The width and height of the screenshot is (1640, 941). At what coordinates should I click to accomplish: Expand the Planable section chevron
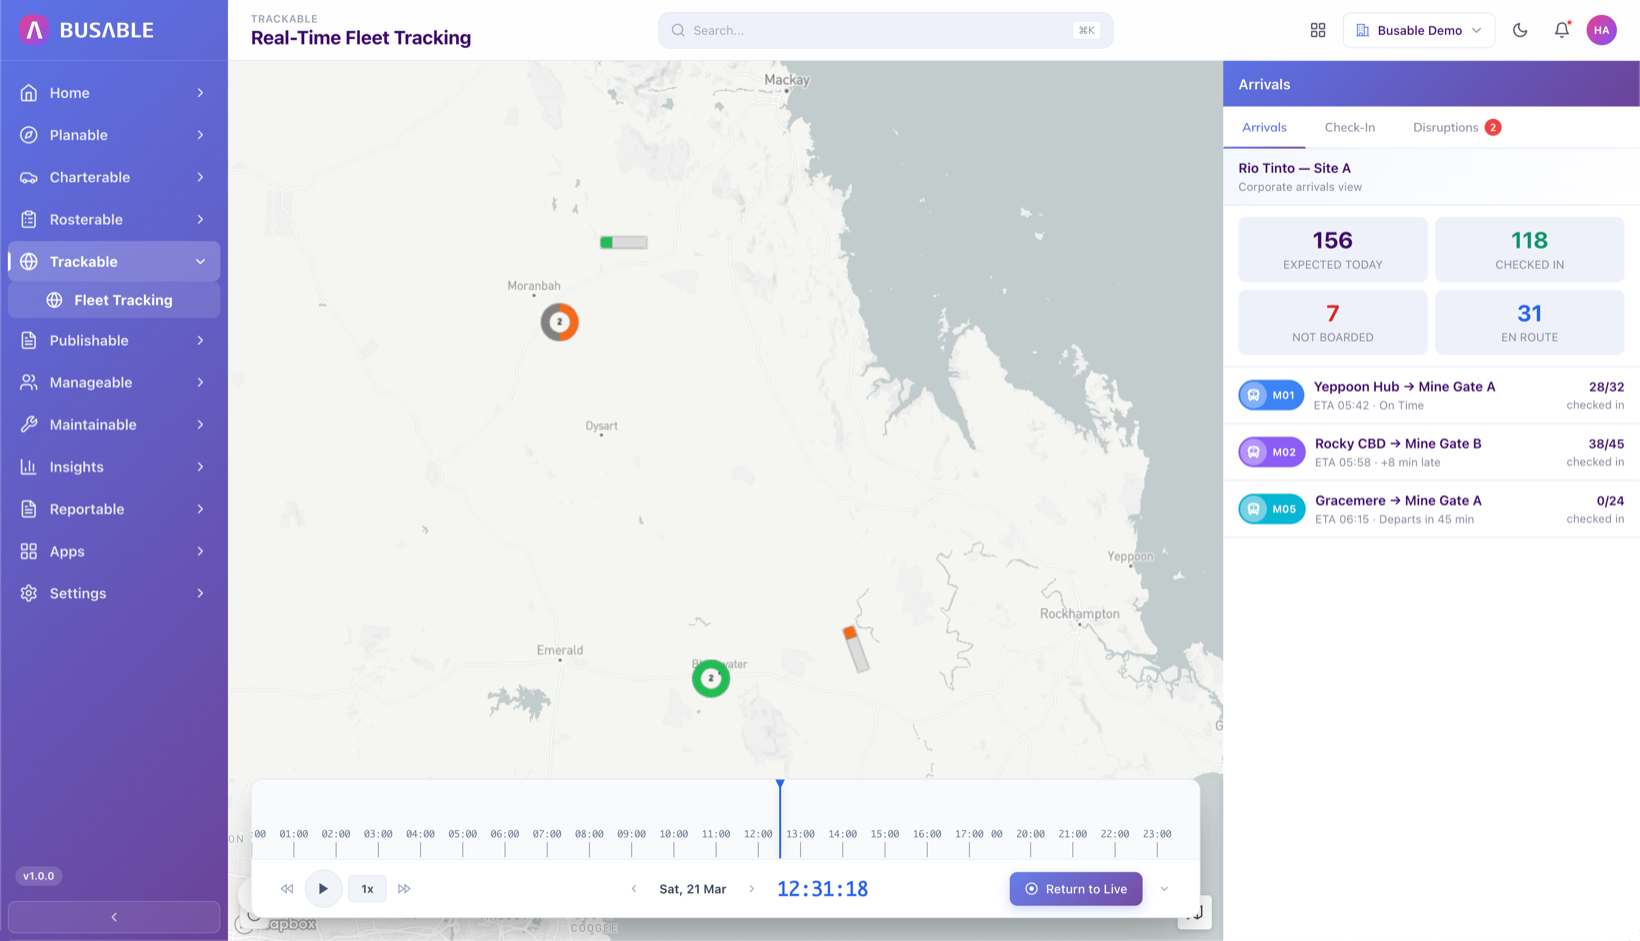(200, 135)
